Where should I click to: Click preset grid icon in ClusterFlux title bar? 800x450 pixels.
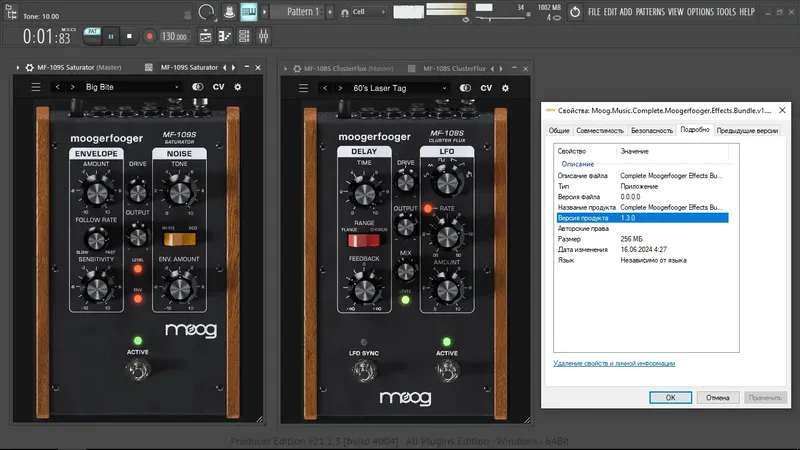[x=411, y=68]
